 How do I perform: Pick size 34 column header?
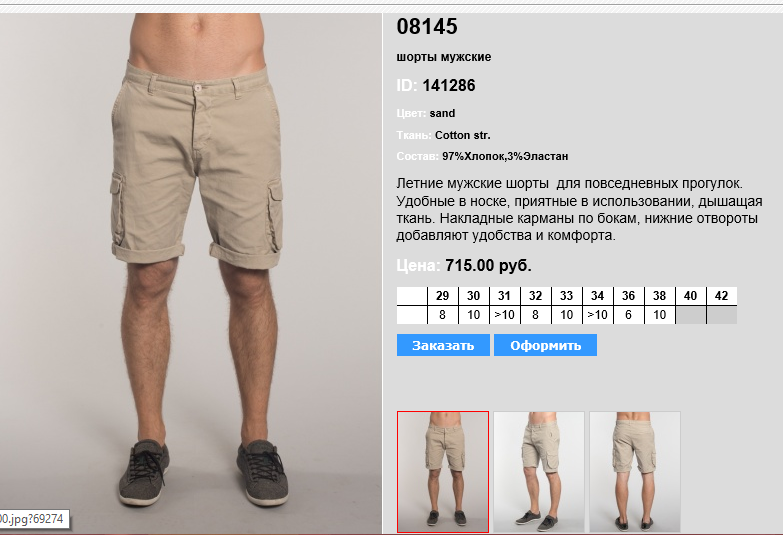click(x=597, y=296)
